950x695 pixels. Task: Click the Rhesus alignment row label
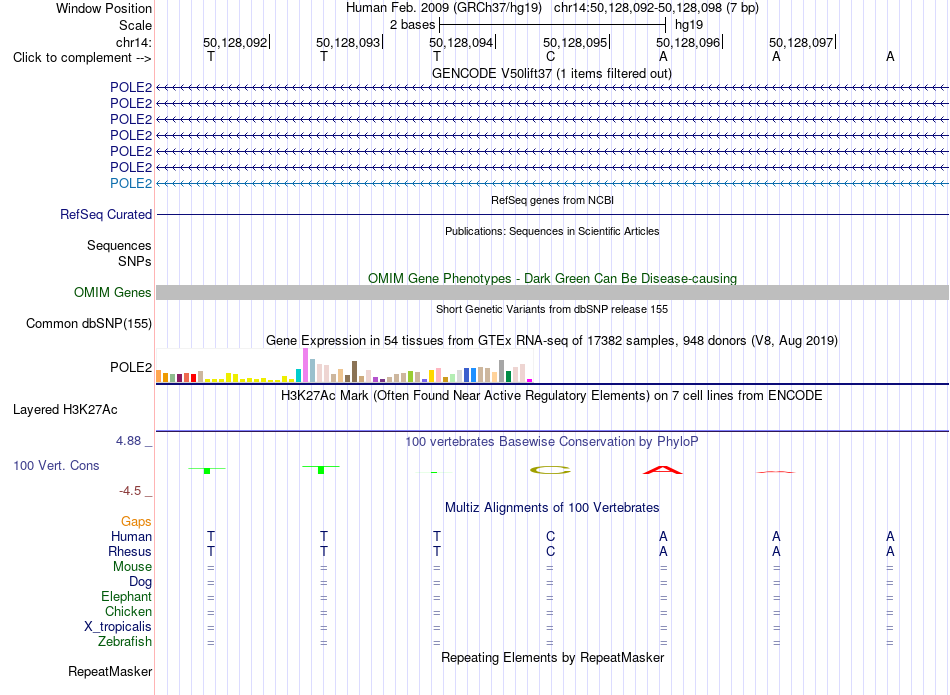click(x=130, y=551)
